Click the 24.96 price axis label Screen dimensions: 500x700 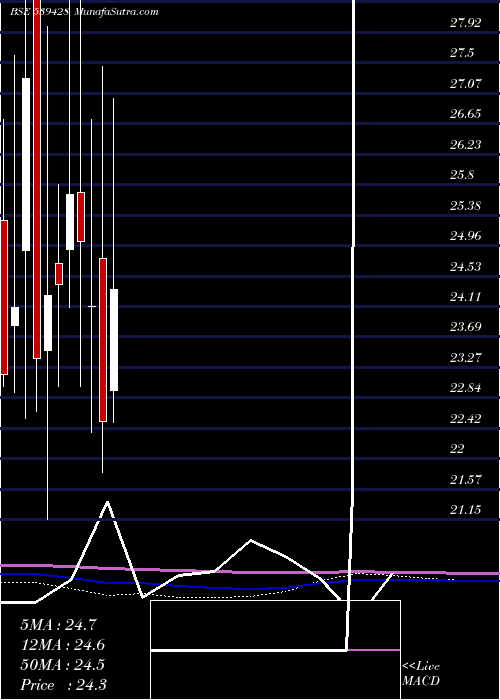[466, 236]
